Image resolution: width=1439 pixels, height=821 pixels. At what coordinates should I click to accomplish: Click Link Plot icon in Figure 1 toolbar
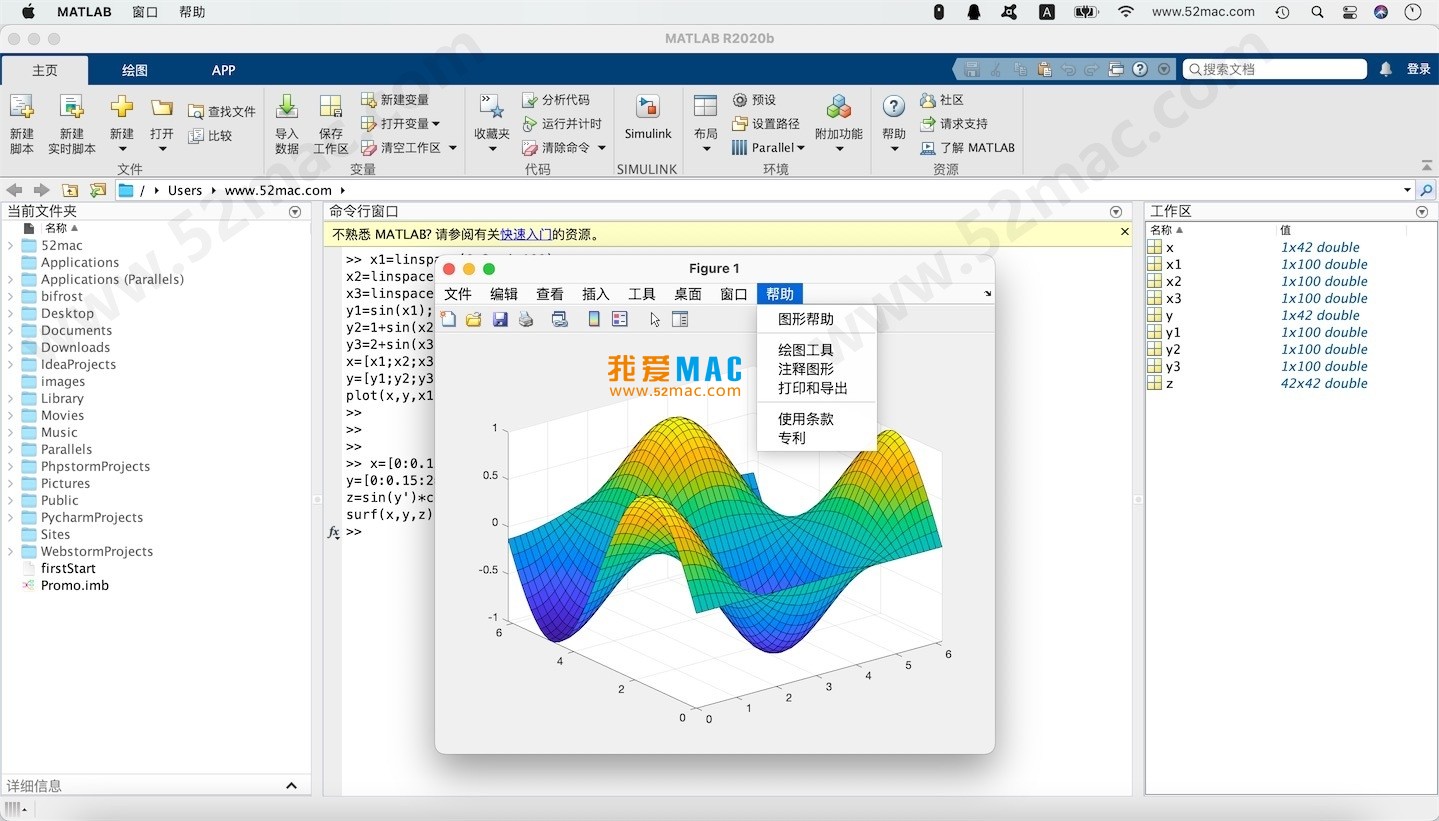point(560,319)
